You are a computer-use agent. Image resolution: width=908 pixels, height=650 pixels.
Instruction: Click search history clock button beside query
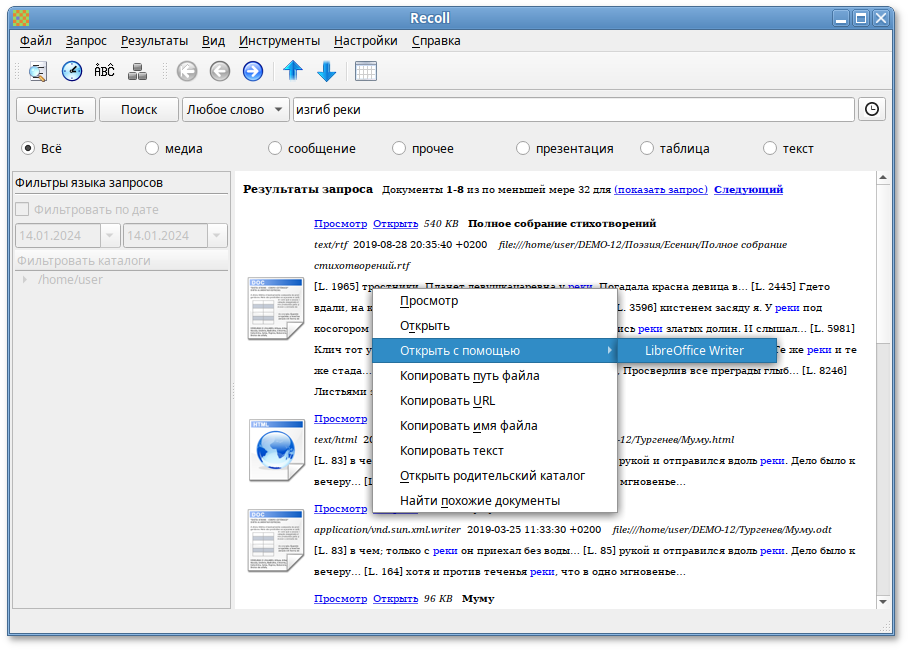pyautogui.click(x=872, y=109)
